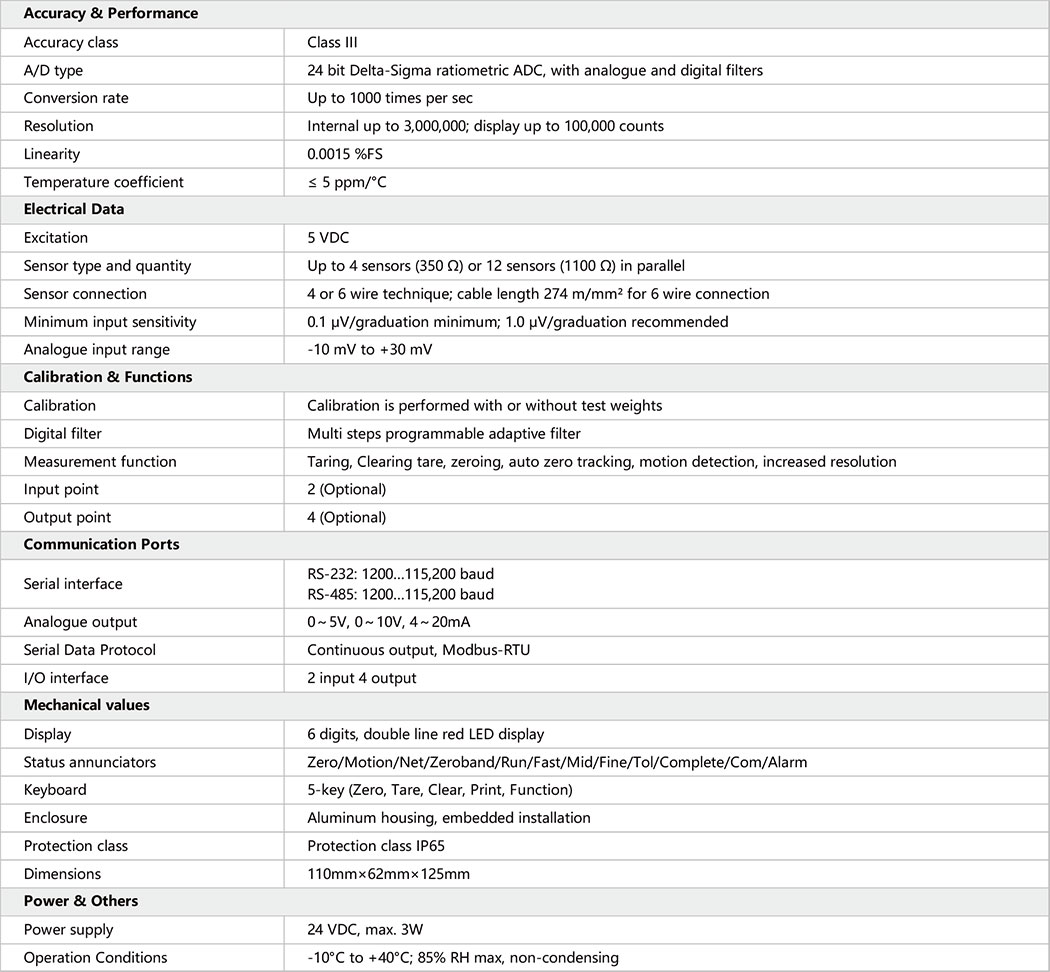Select the Analogue input range value
The width and height of the screenshot is (1050, 972).
pos(370,350)
